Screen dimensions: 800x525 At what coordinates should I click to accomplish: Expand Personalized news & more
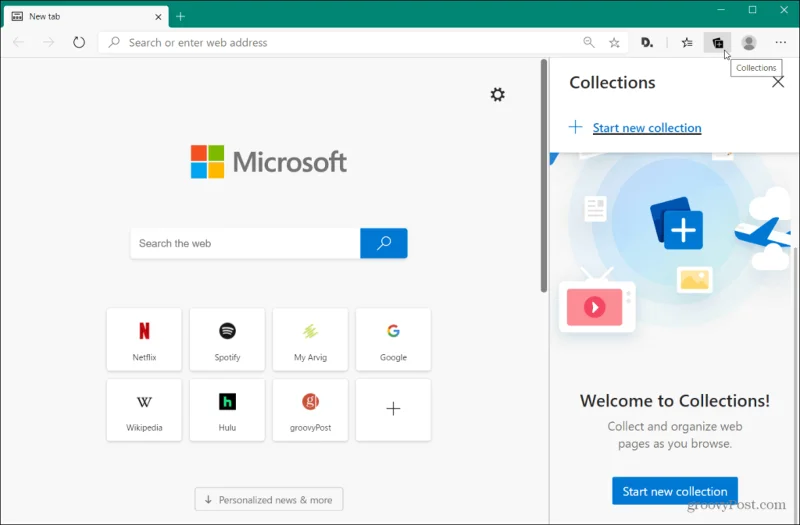(x=269, y=499)
